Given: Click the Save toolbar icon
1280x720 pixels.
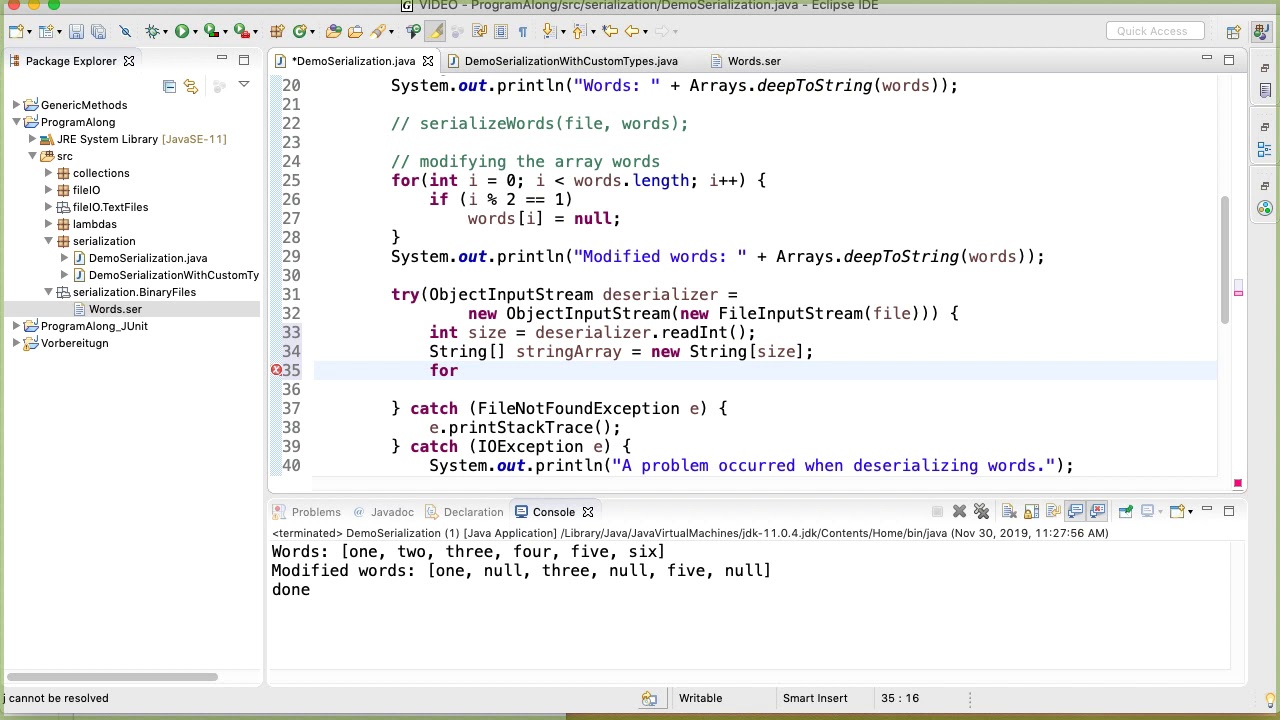Looking at the screenshot, I should pyautogui.click(x=75, y=31).
